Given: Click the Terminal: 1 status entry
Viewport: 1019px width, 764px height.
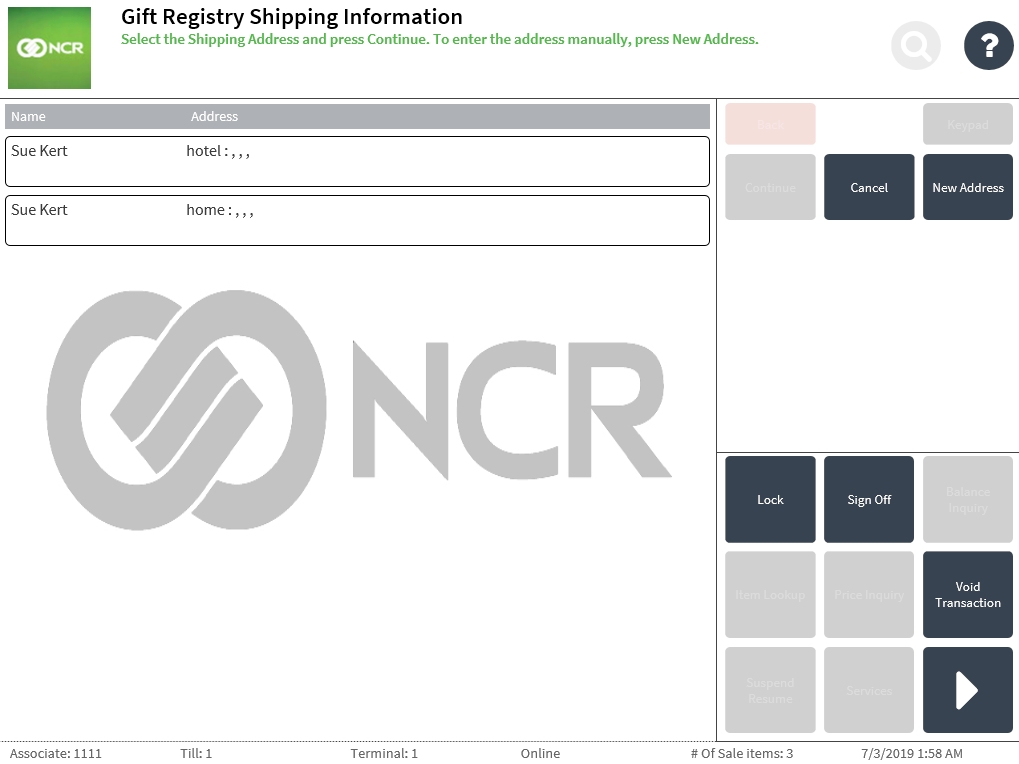Looking at the screenshot, I should 384,753.
